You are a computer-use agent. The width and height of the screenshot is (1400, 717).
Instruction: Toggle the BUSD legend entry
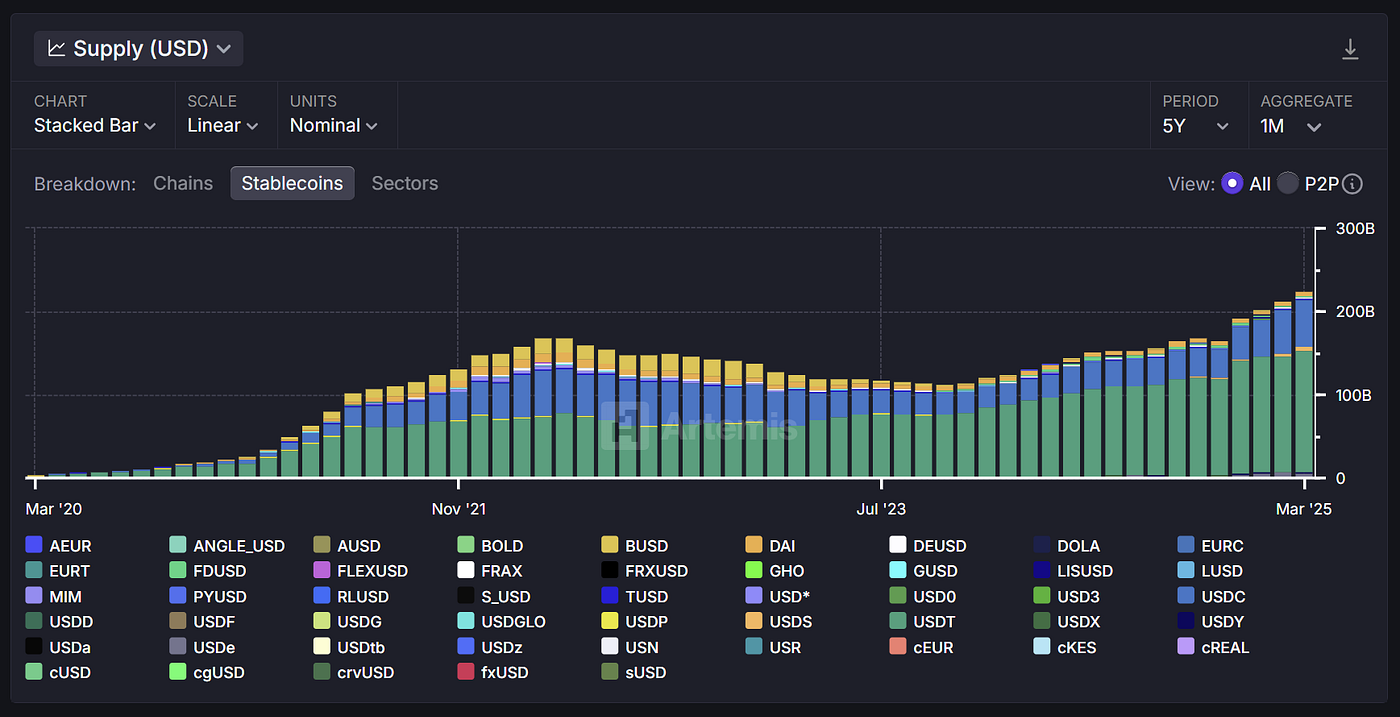pos(634,546)
